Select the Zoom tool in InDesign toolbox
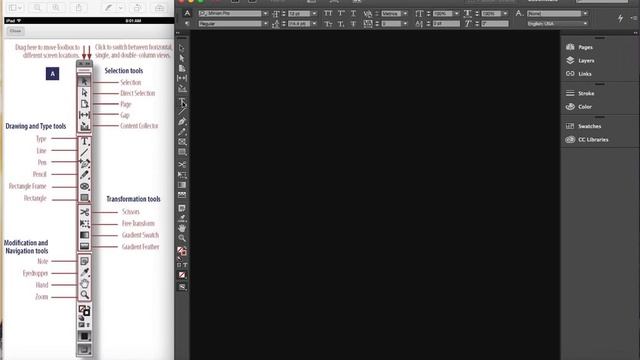The image size is (640, 360). pos(182,238)
